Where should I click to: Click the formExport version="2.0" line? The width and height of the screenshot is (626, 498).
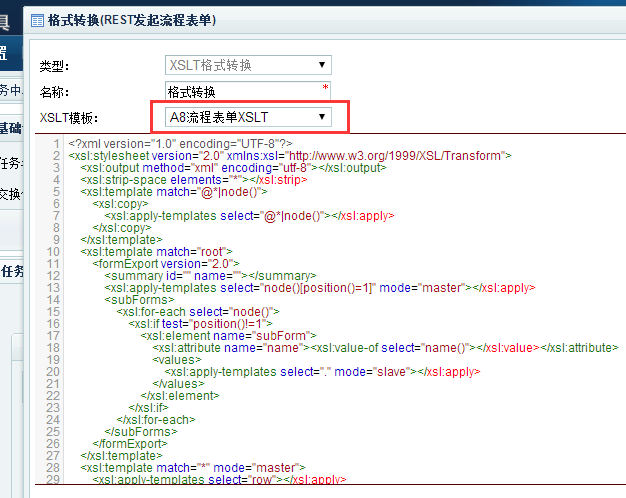[166, 264]
